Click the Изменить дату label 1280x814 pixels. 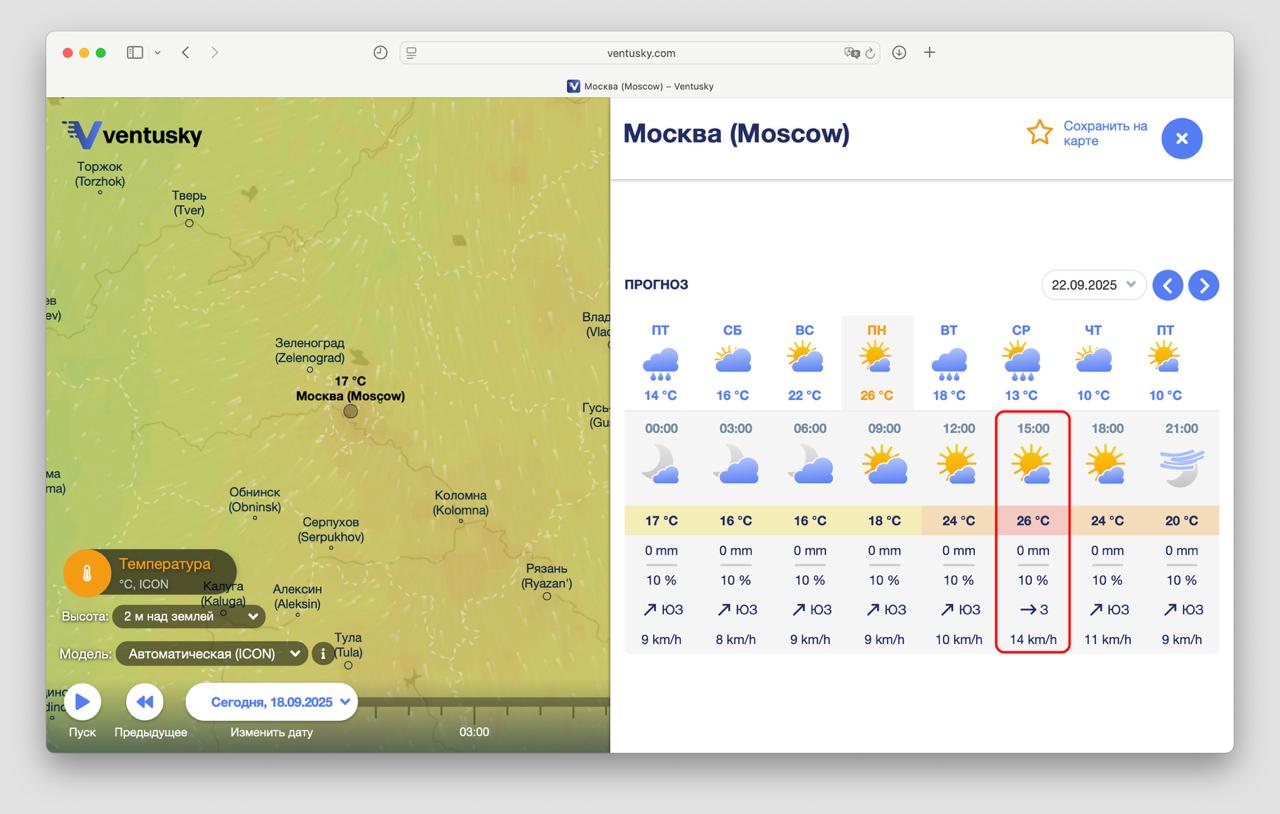271,732
